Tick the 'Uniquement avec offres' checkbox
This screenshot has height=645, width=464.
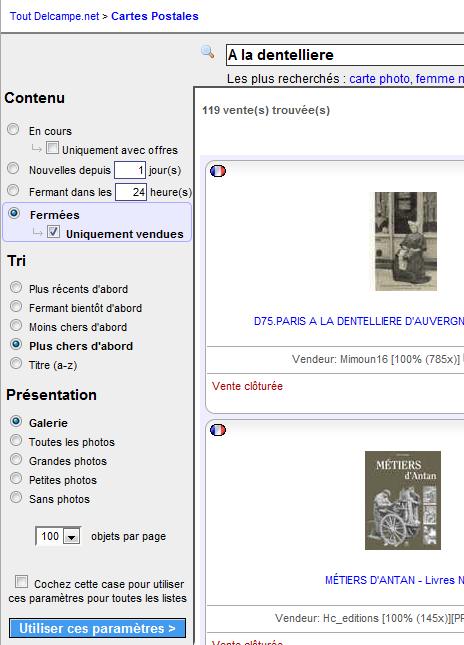coord(52,147)
